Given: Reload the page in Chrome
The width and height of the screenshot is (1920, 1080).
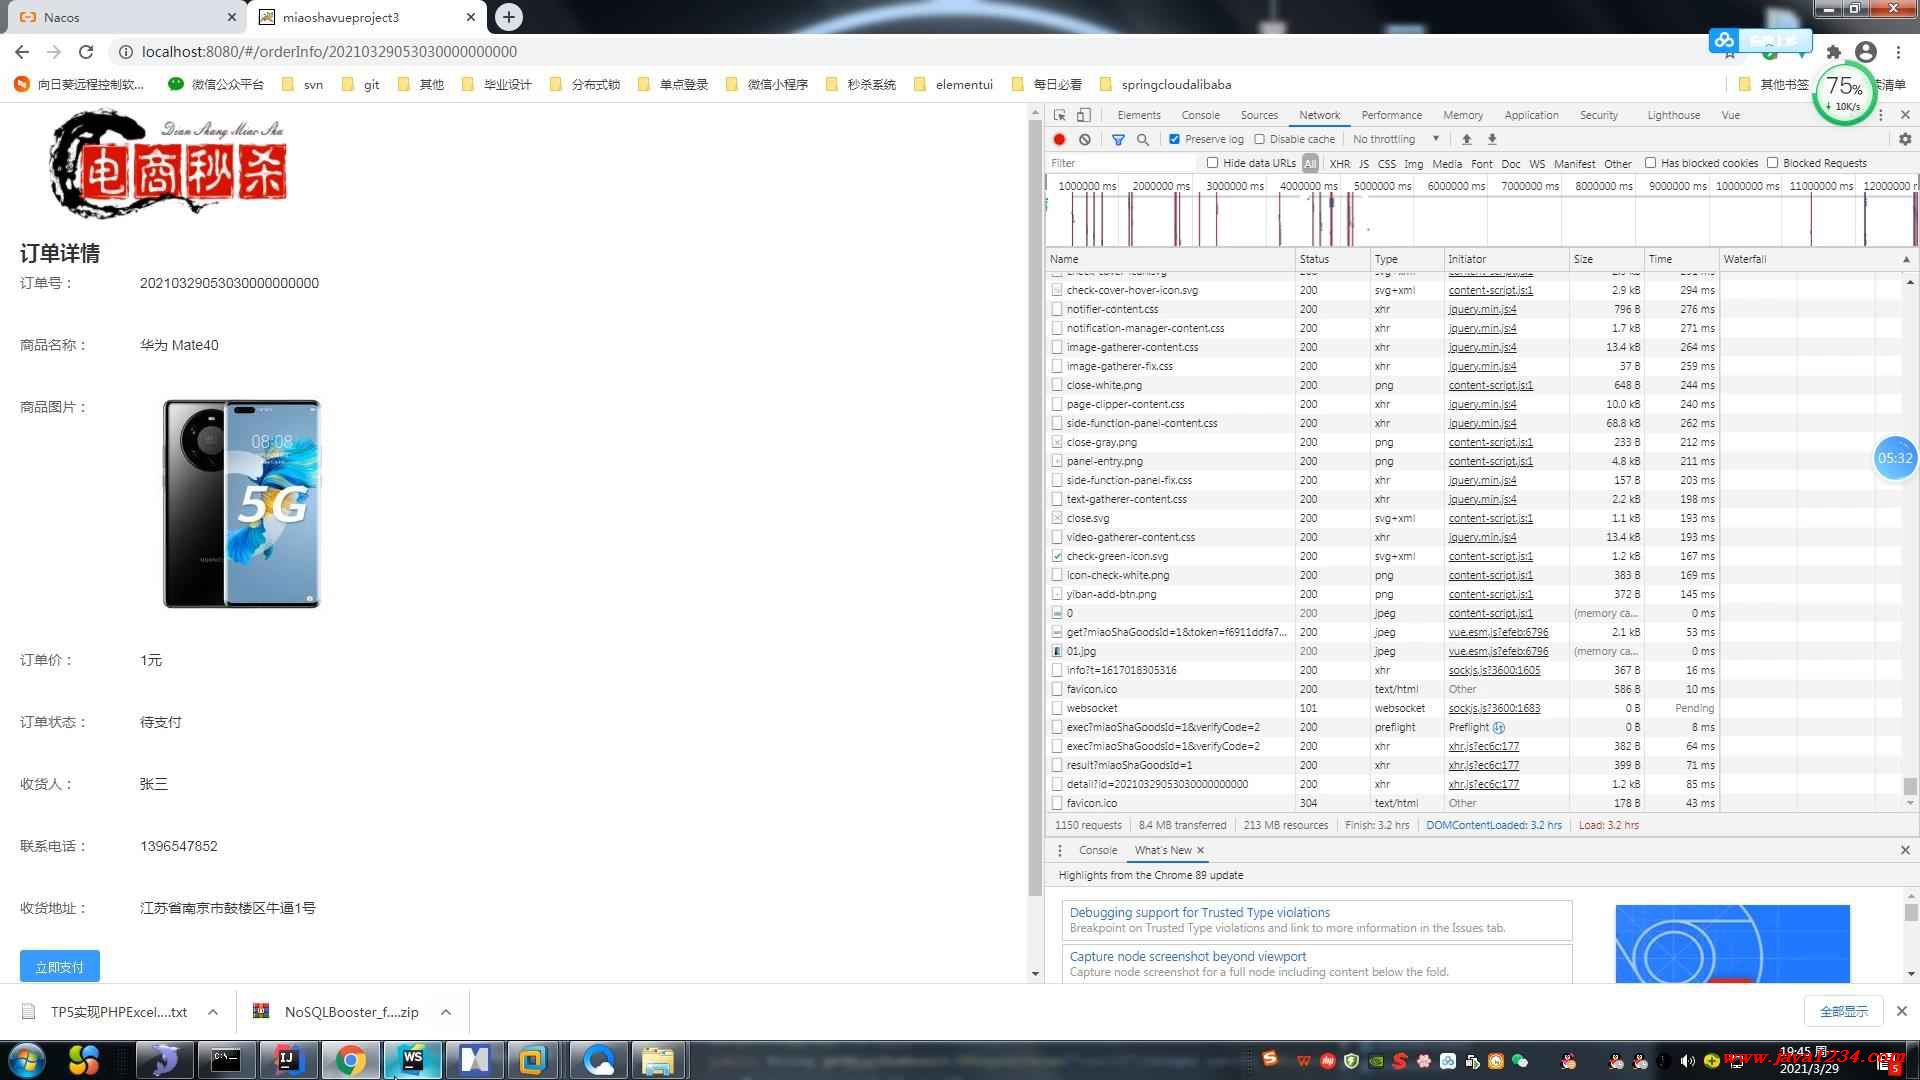Looking at the screenshot, I should coord(86,52).
